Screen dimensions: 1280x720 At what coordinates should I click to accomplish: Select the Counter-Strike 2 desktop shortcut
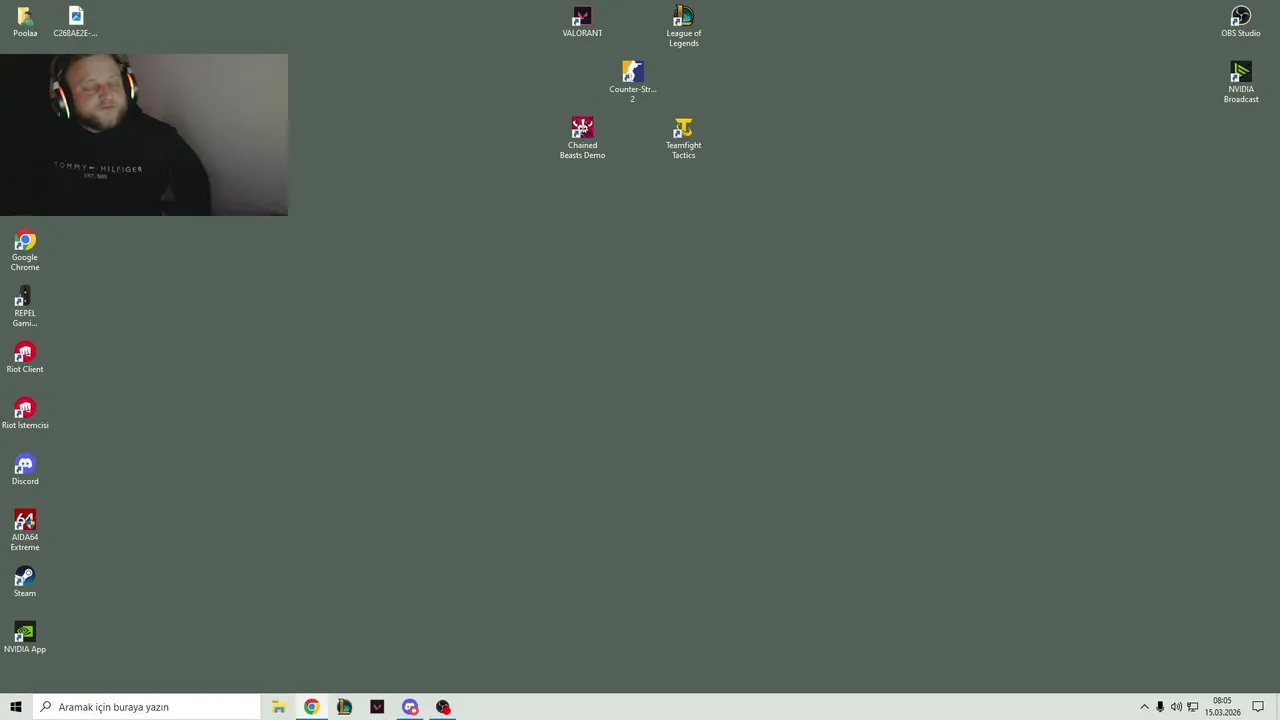pyautogui.click(x=632, y=82)
